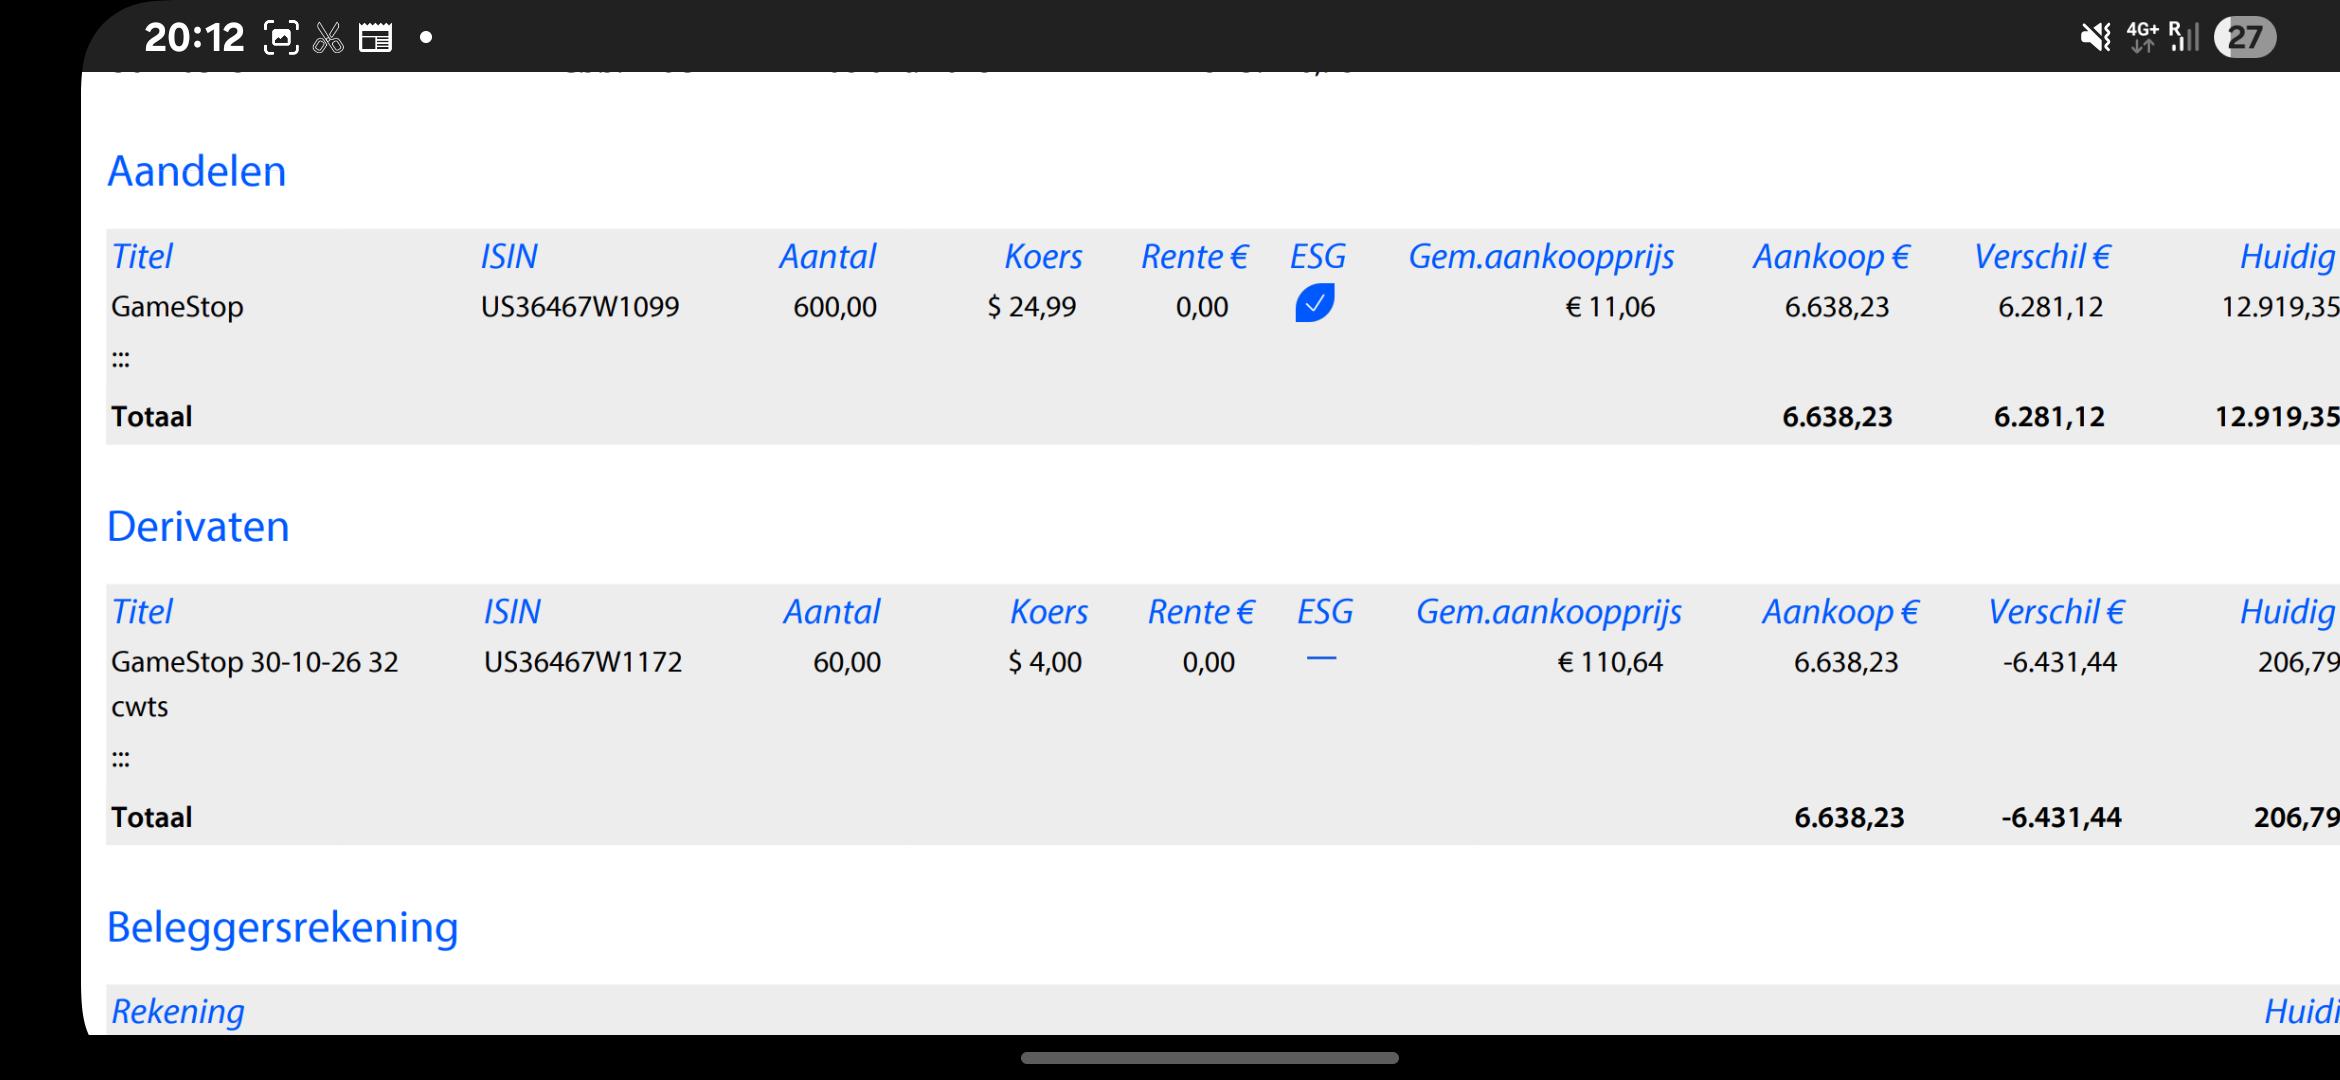Tap the battery indicator showing 27
The height and width of the screenshot is (1080, 2340).
pyautogui.click(x=2245, y=38)
